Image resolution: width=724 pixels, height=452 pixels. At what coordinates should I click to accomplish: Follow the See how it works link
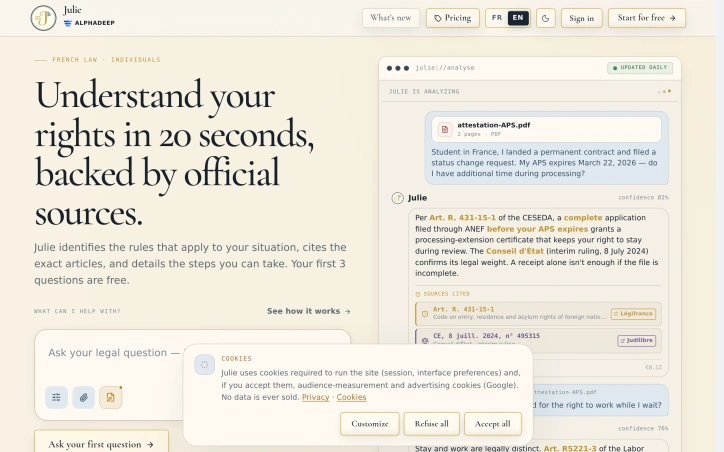tap(308, 311)
